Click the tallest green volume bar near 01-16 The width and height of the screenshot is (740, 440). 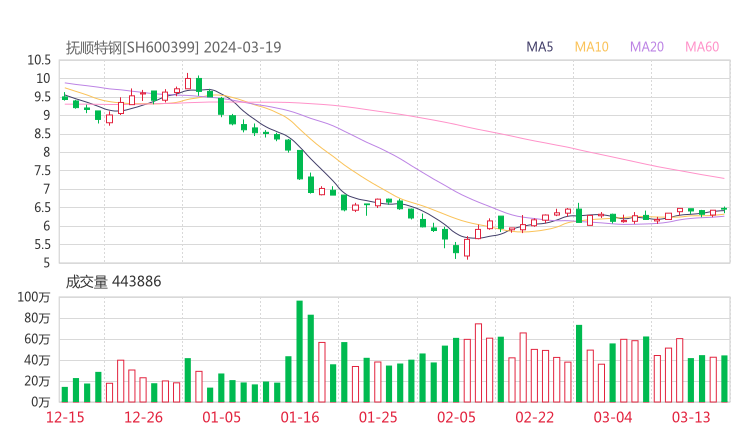click(x=300, y=351)
